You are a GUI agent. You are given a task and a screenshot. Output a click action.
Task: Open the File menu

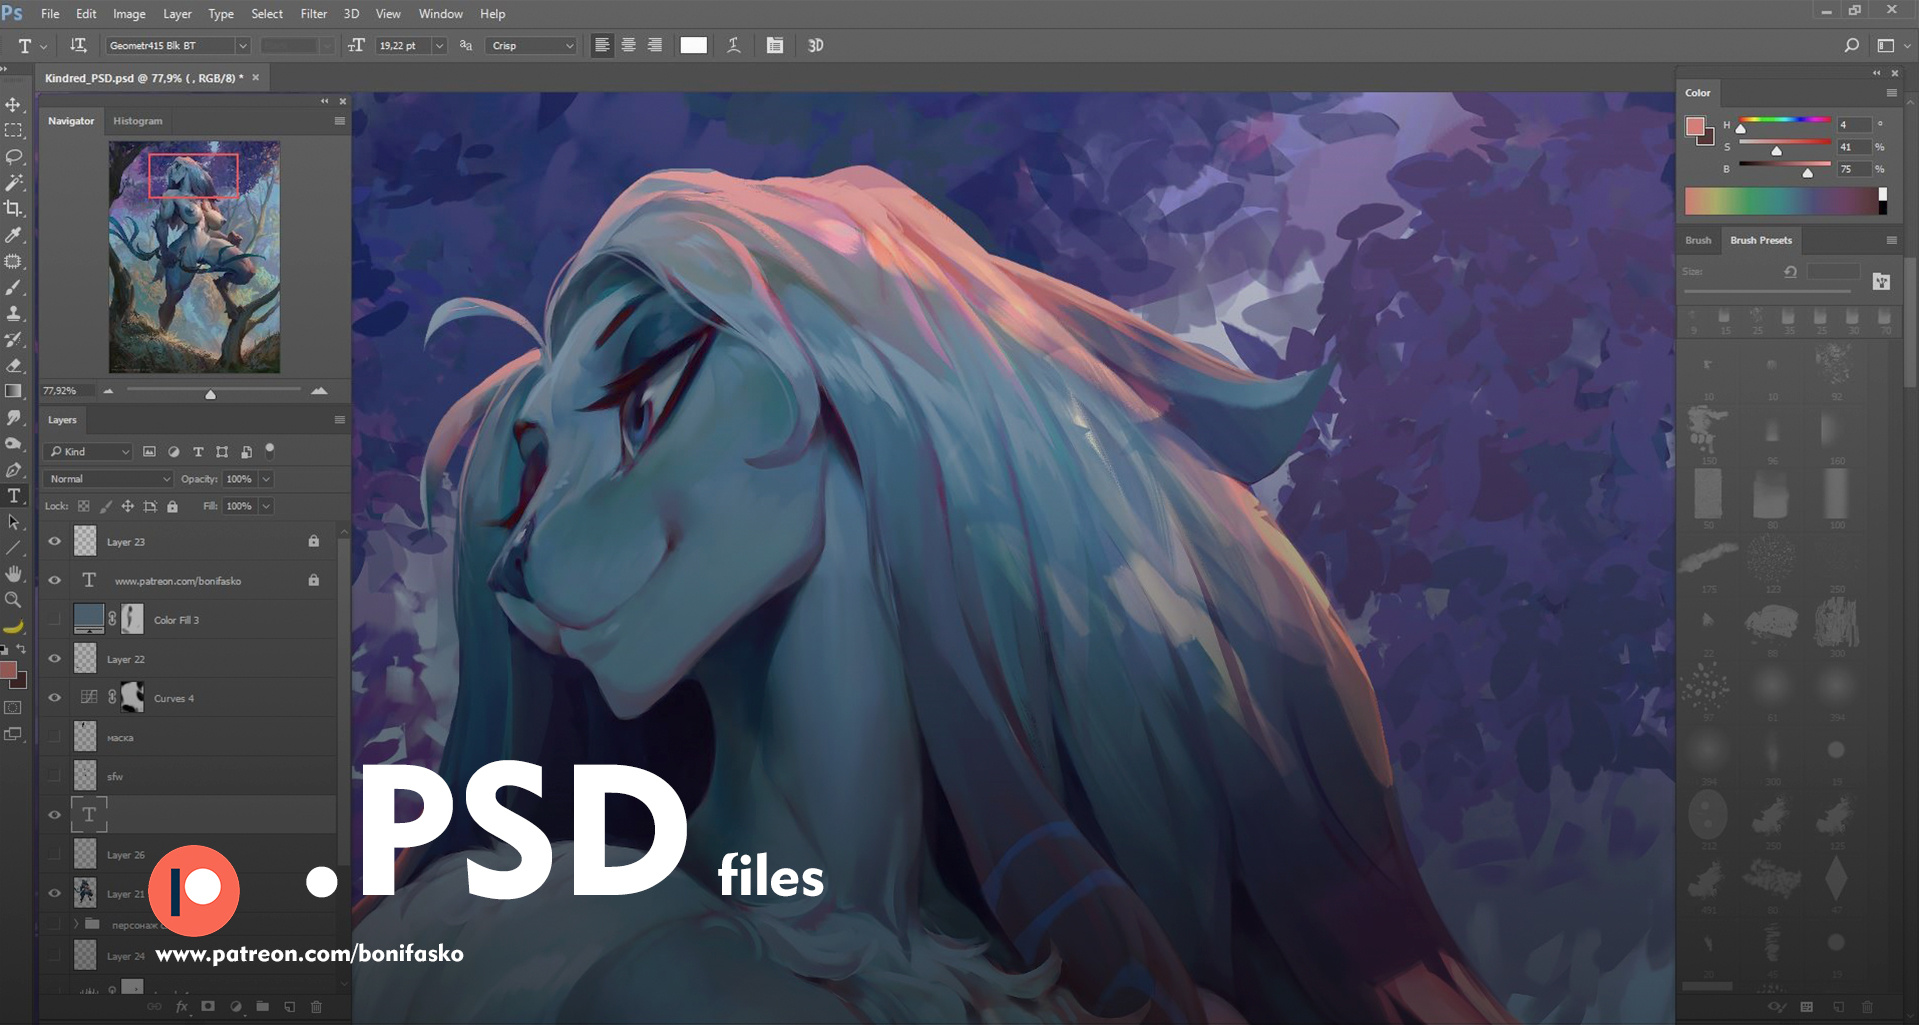click(50, 14)
